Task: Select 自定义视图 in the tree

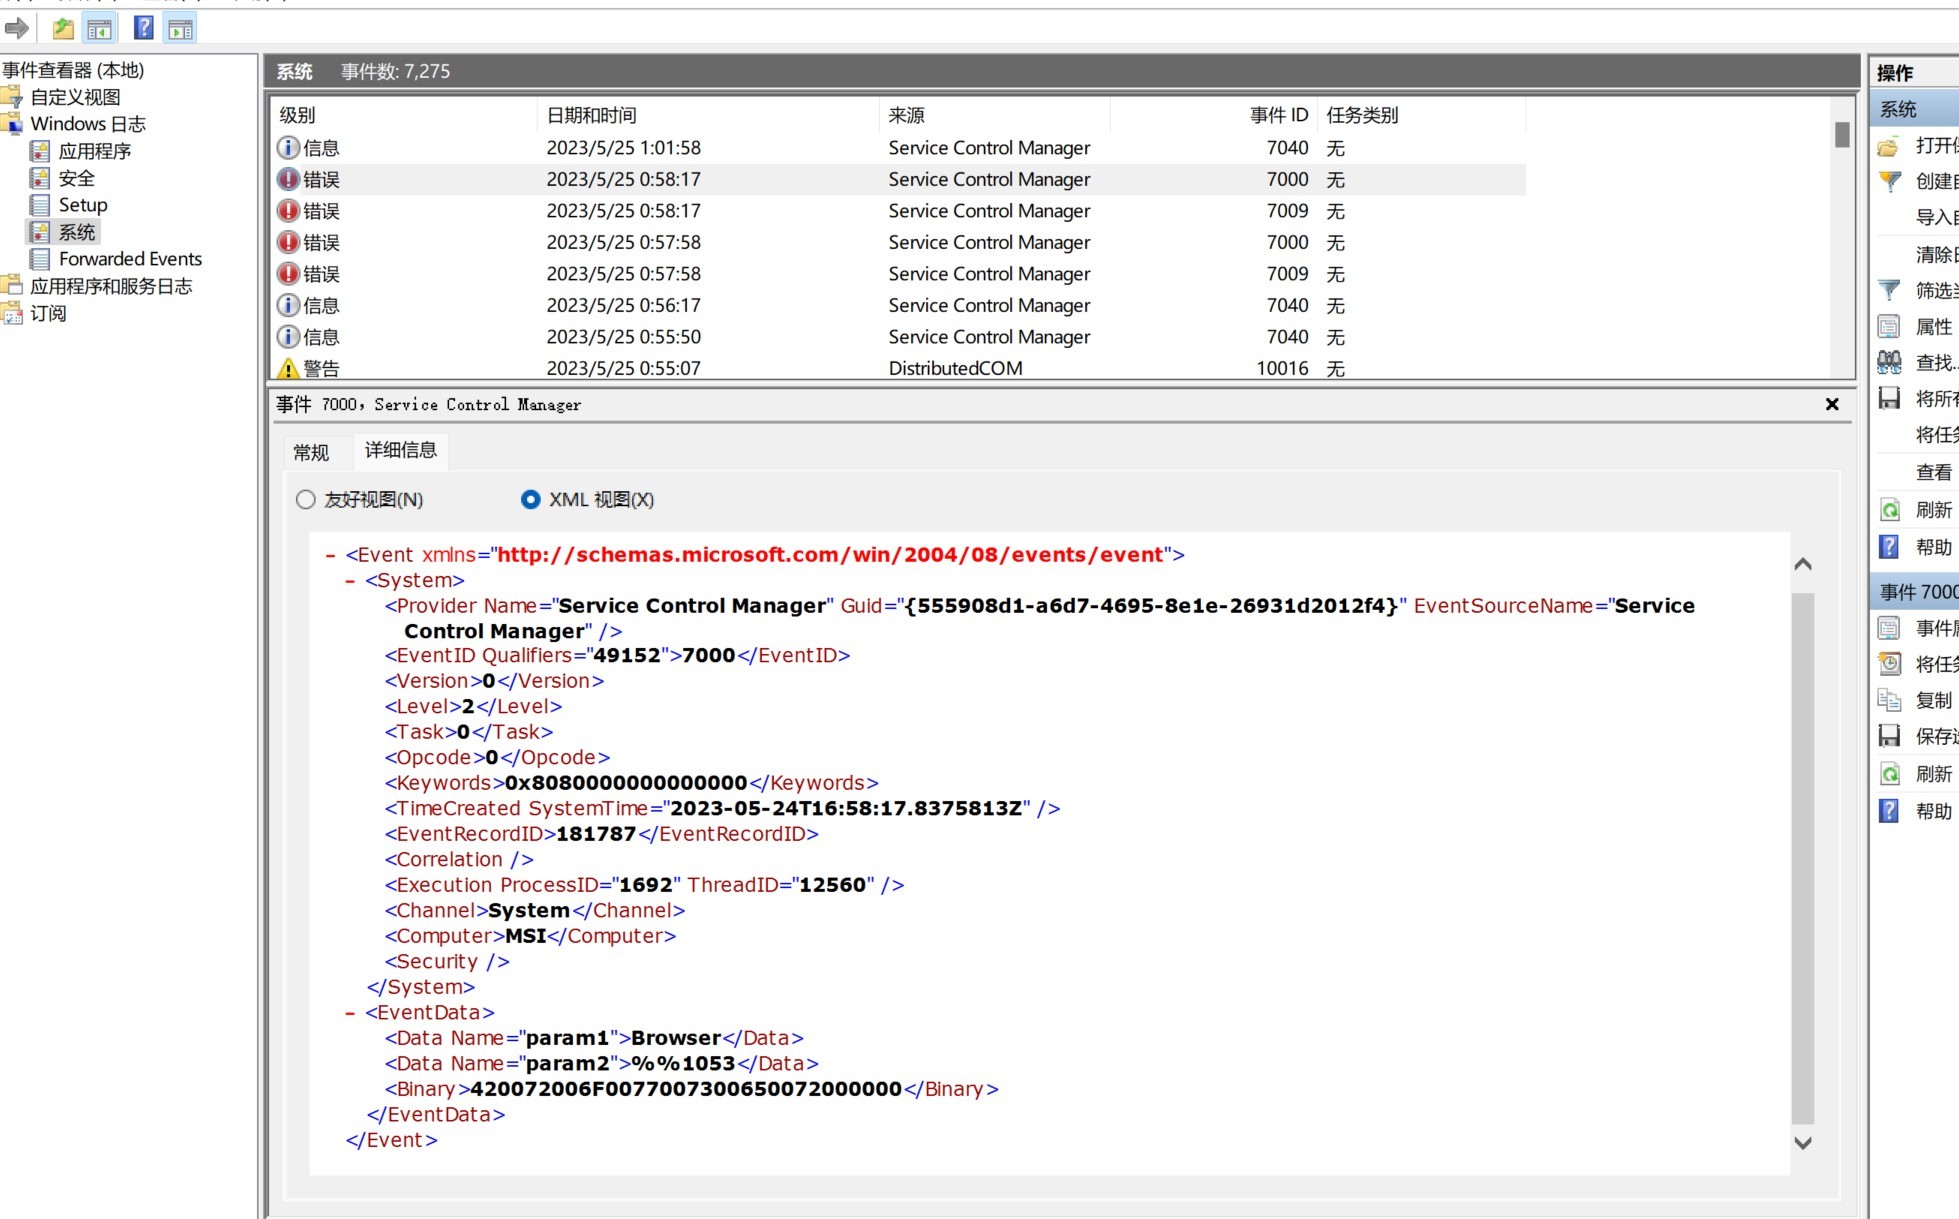Action: pos(75,97)
